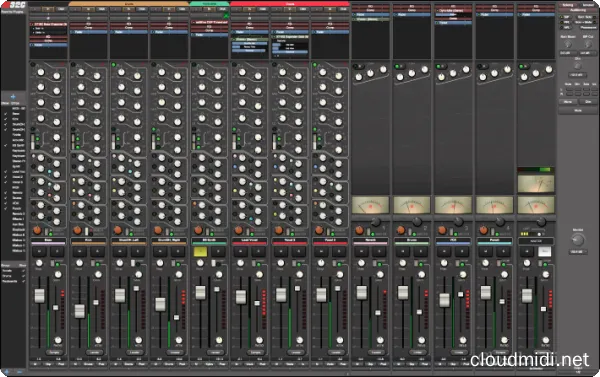Screen dimensions: 600x377
Task: Open Lead Vocal strip Compress mode selector
Action: click(255, 352)
